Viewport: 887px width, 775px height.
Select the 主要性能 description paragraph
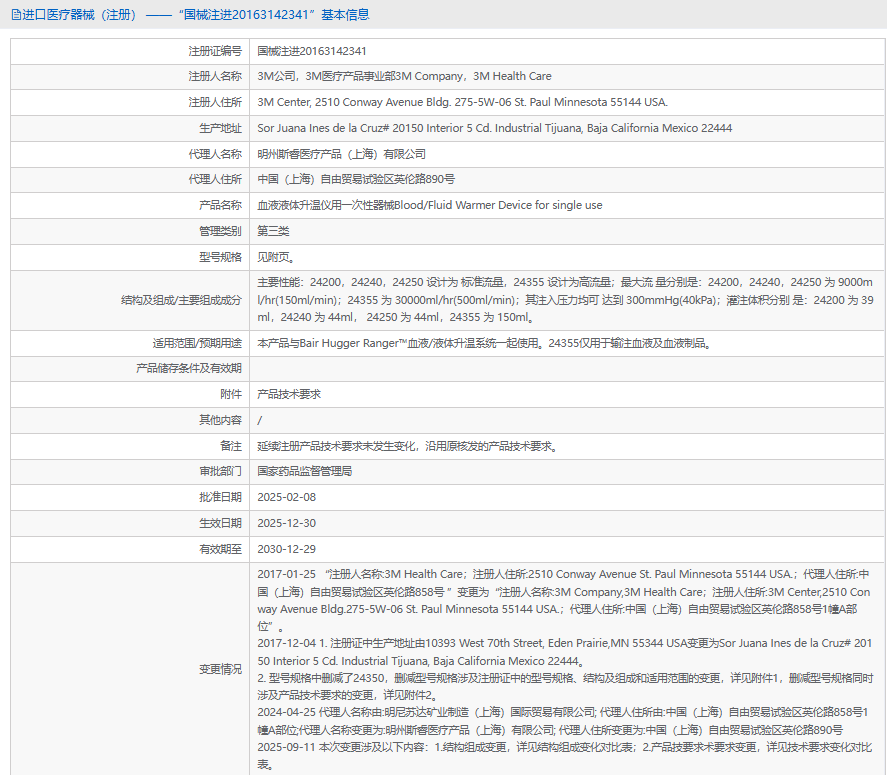click(565, 300)
